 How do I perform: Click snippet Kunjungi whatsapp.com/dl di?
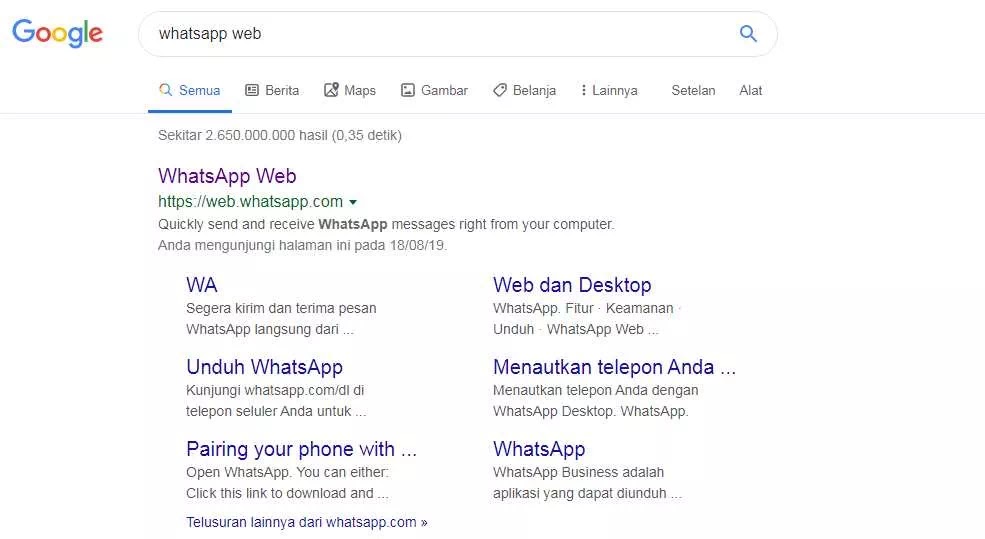point(275,390)
